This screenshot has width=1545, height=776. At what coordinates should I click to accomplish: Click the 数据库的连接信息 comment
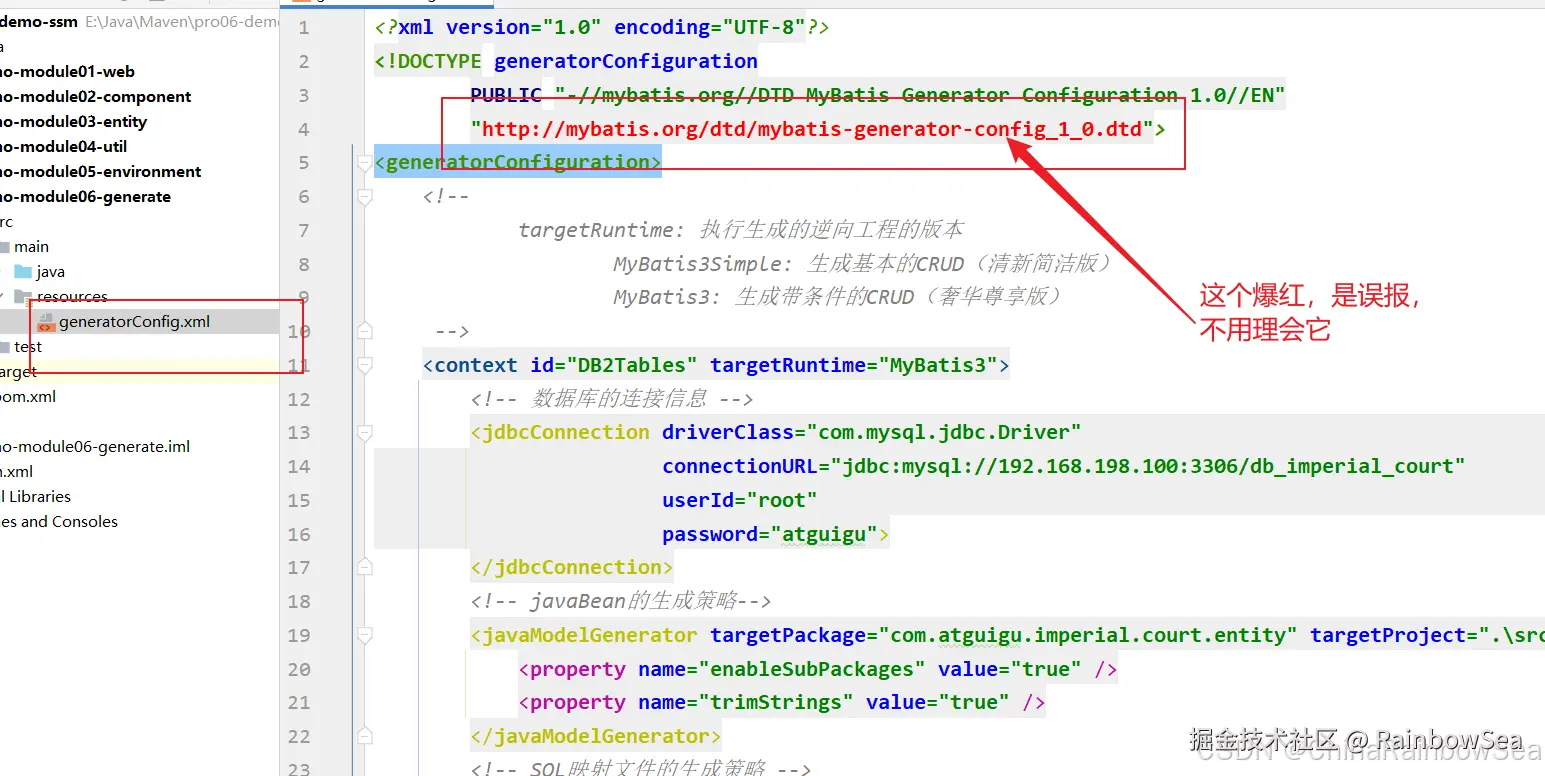tap(612, 399)
